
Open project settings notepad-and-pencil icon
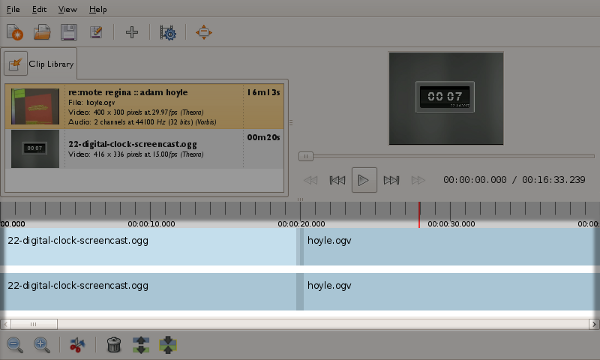tap(96, 32)
